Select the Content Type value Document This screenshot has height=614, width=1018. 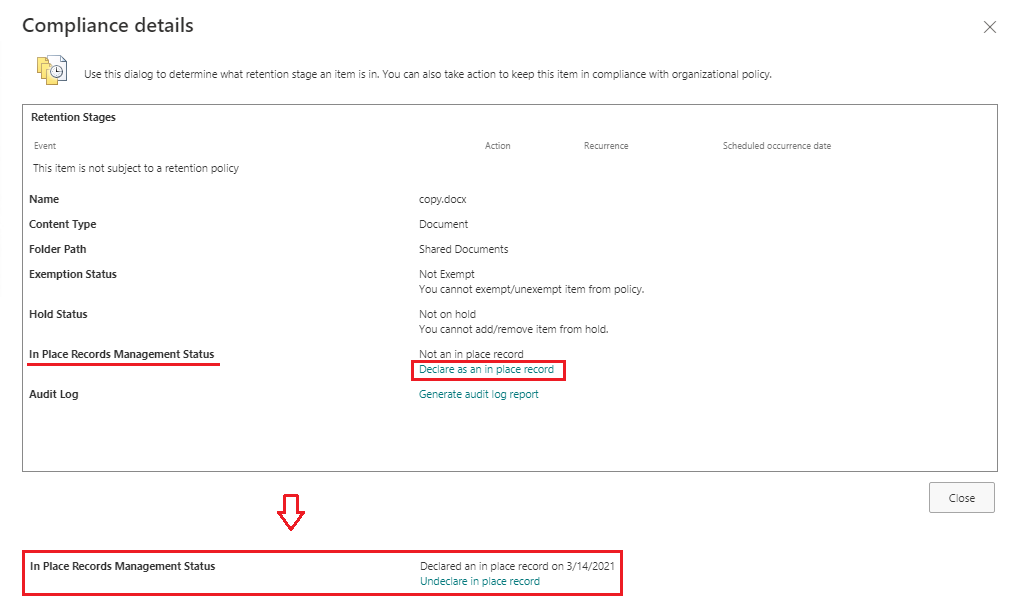pyautogui.click(x=441, y=224)
